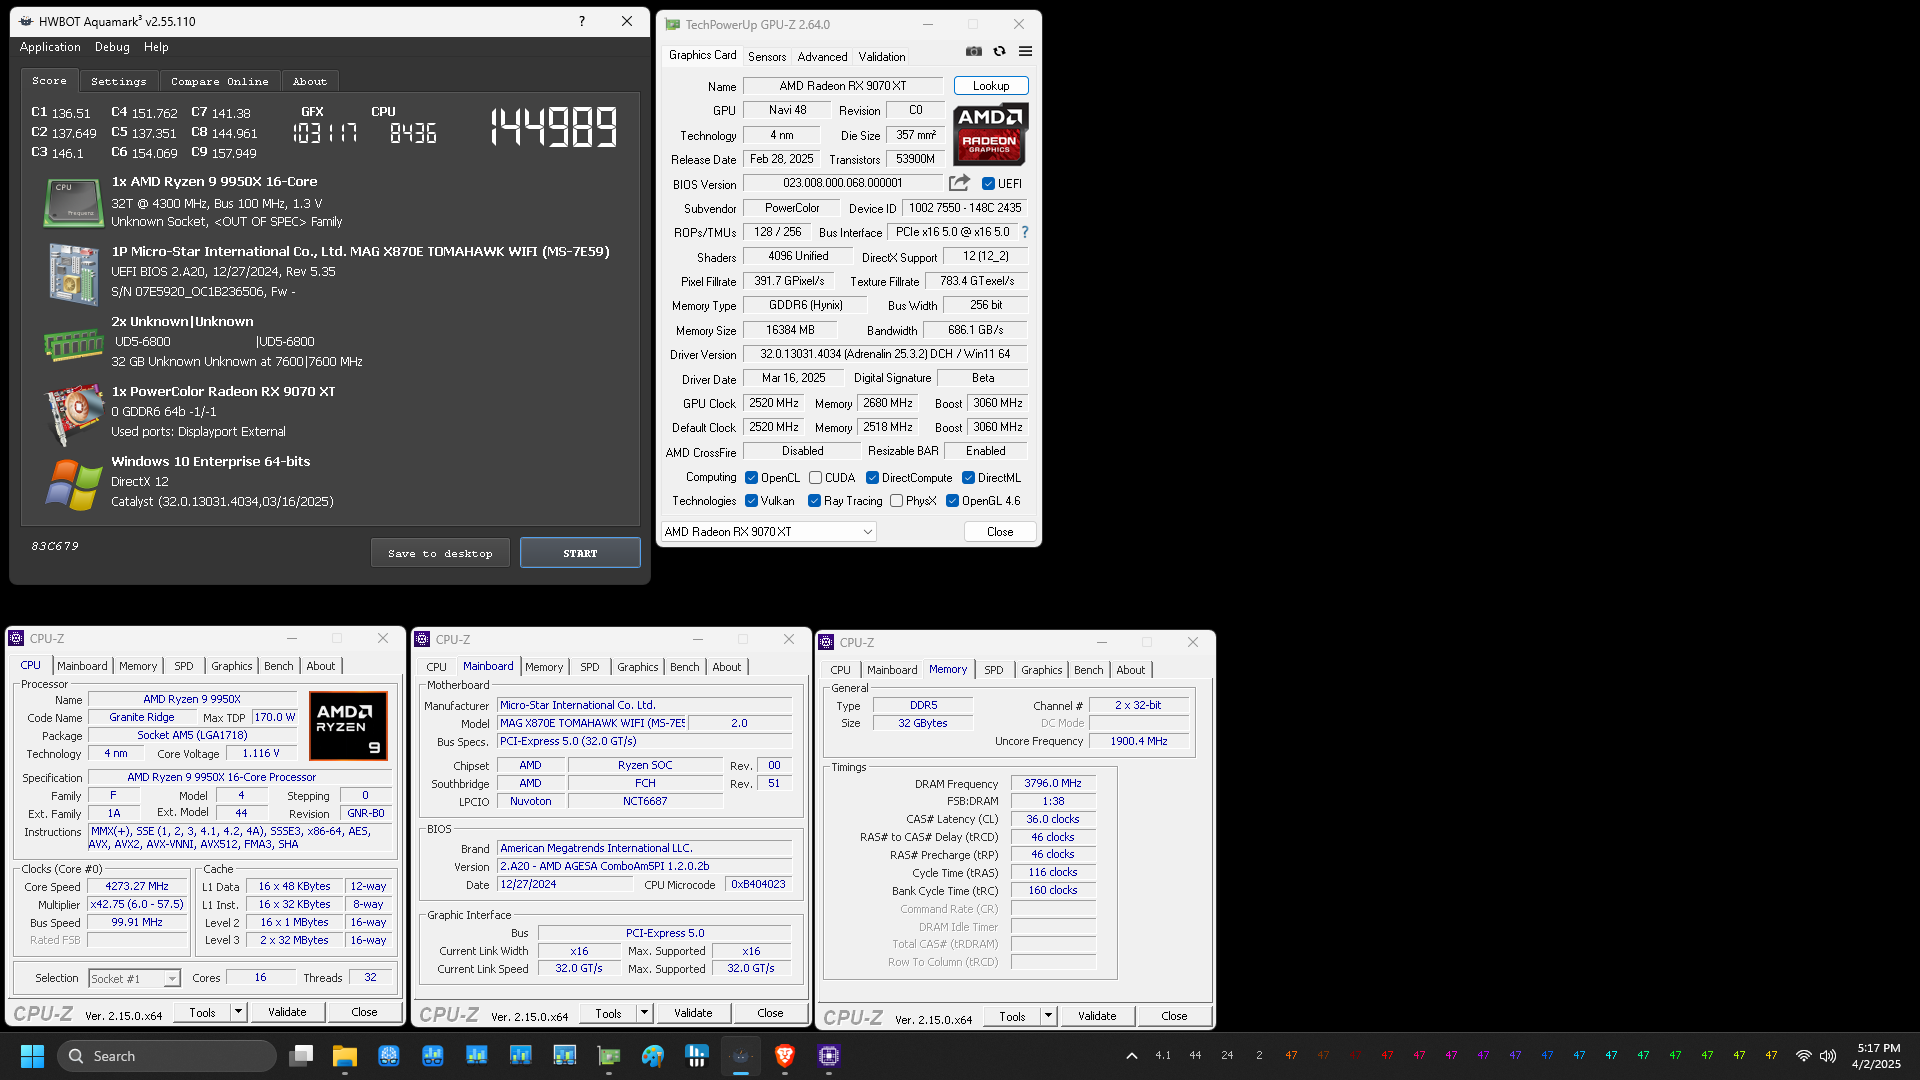1920x1080 pixels.
Task: Click the volume speaker tray icon
Action: click(1828, 1056)
